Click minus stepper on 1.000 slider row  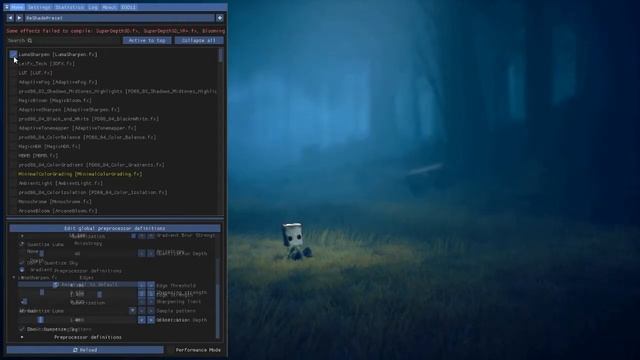(142, 320)
